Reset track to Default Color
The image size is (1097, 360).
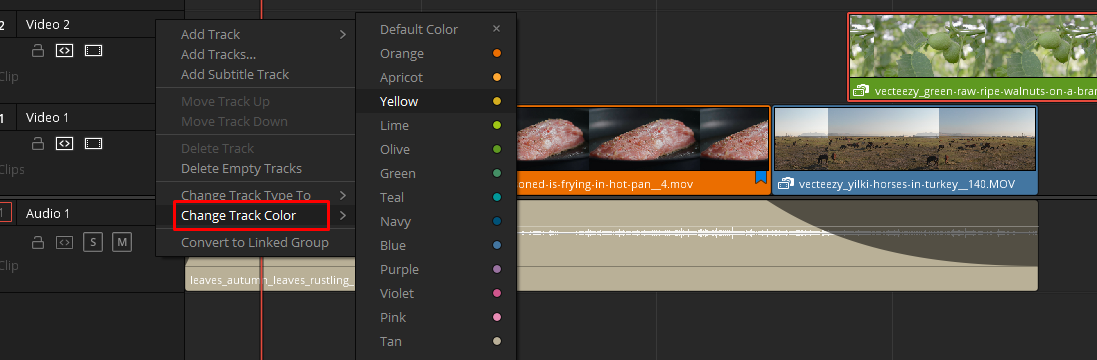click(437, 29)
